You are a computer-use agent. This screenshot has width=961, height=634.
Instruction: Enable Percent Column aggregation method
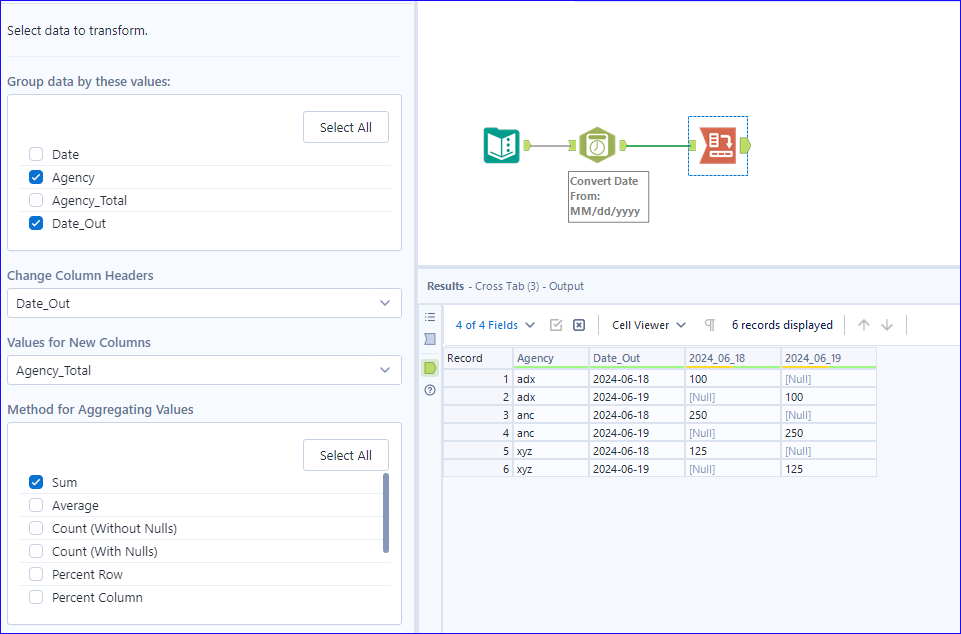[36, 597]
